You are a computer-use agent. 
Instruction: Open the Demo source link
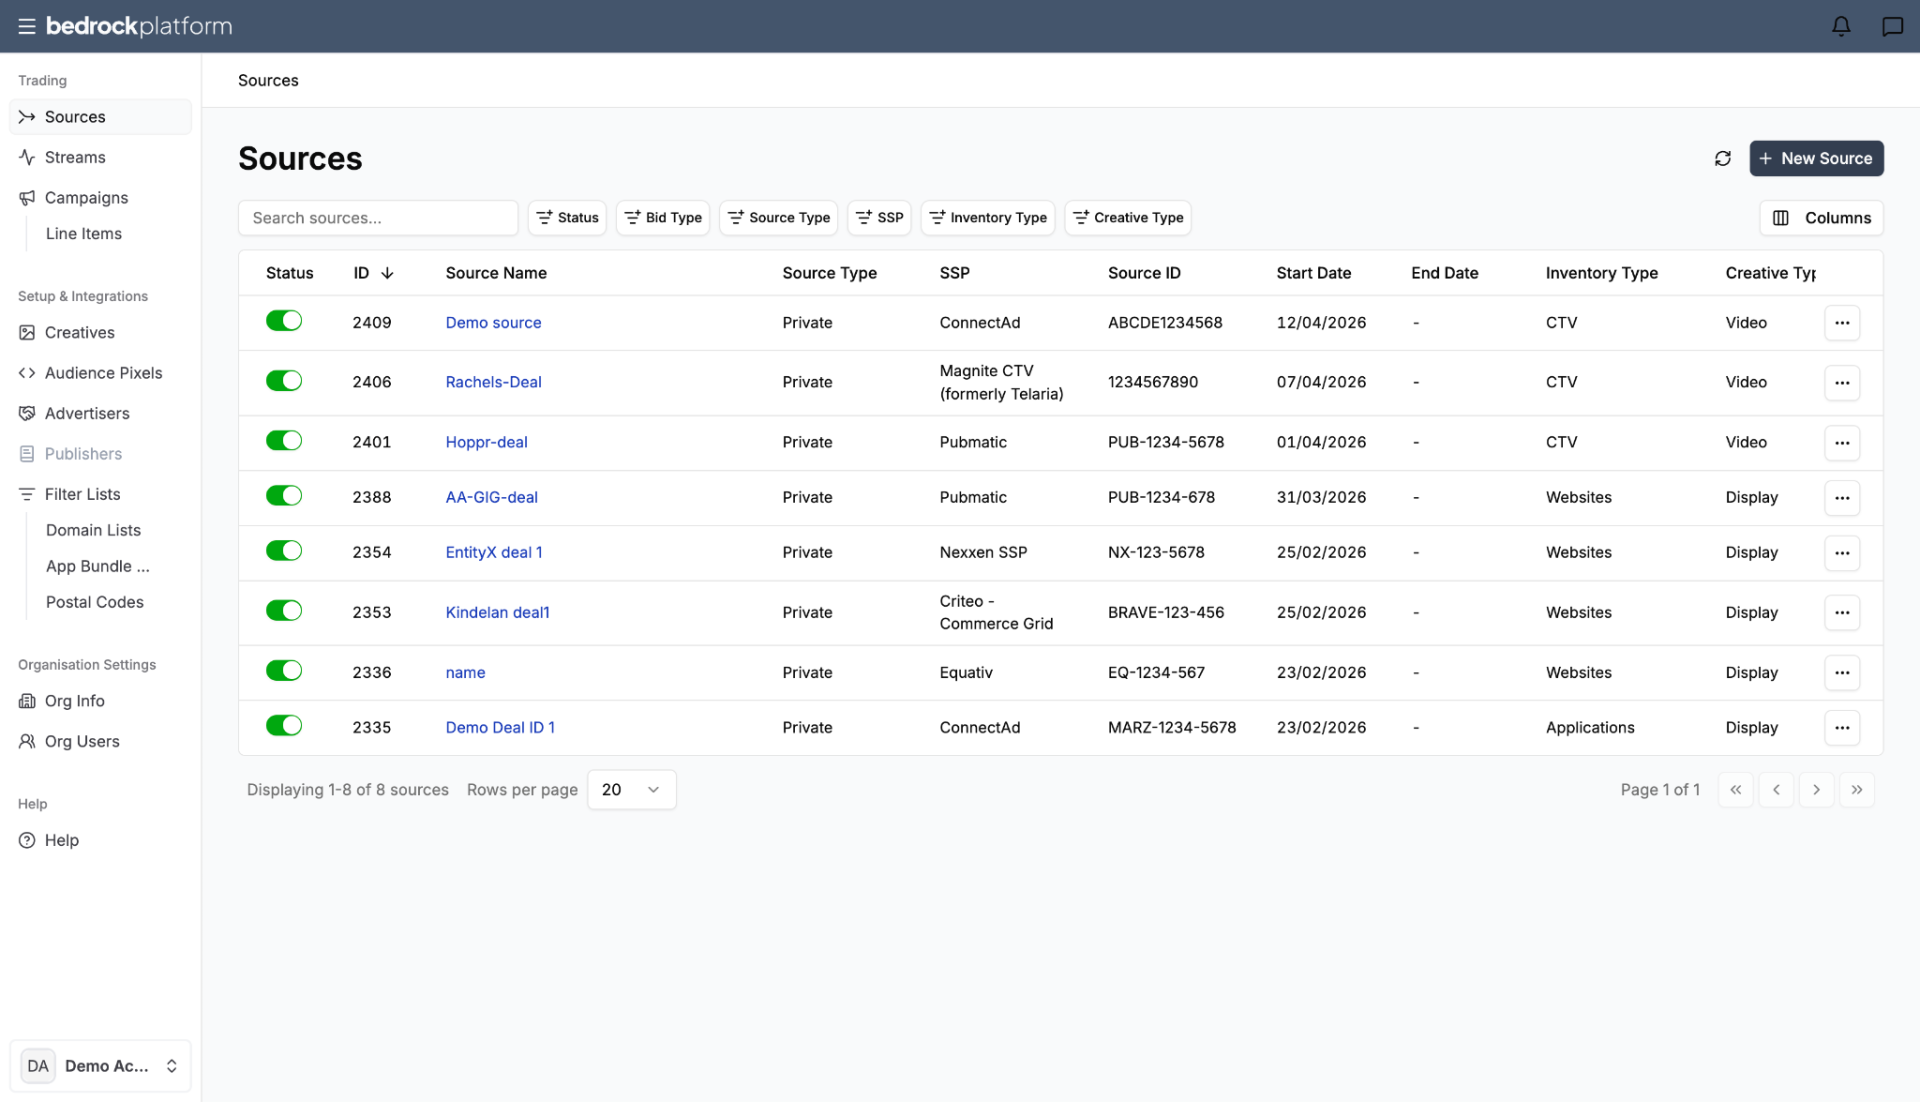[x=493, y=323]
